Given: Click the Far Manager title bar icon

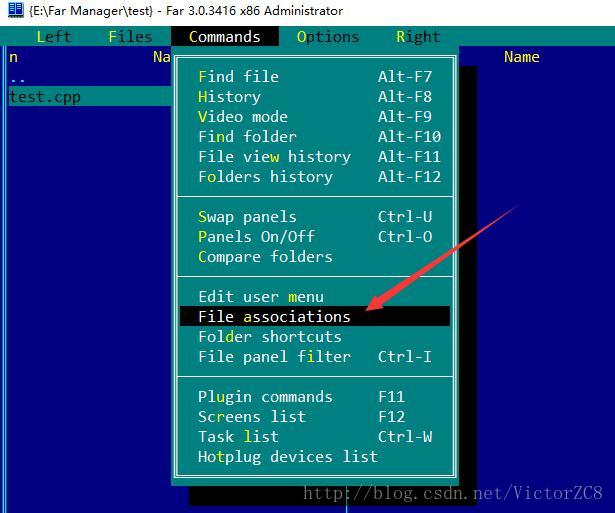Looking at the screenshot, I should pos(16,10).
